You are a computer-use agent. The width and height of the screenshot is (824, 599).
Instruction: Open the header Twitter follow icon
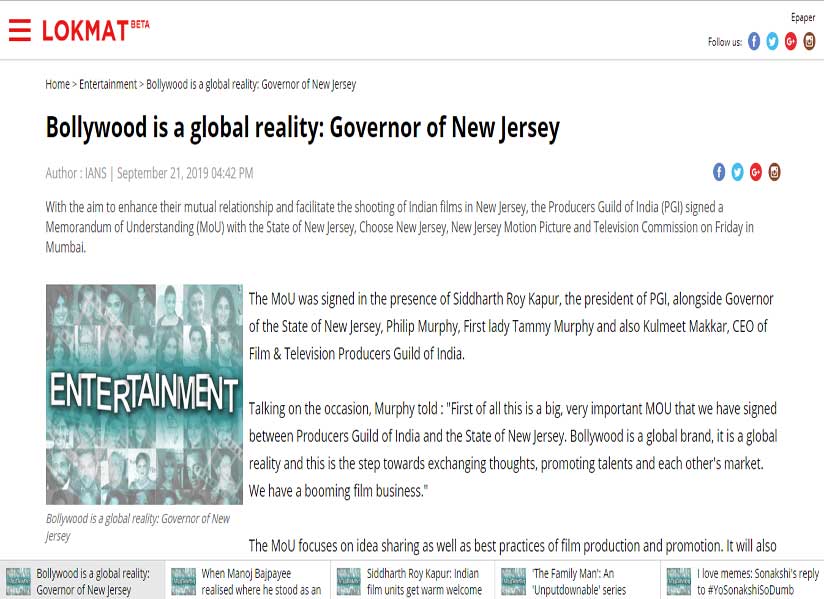tap(772, 41)
